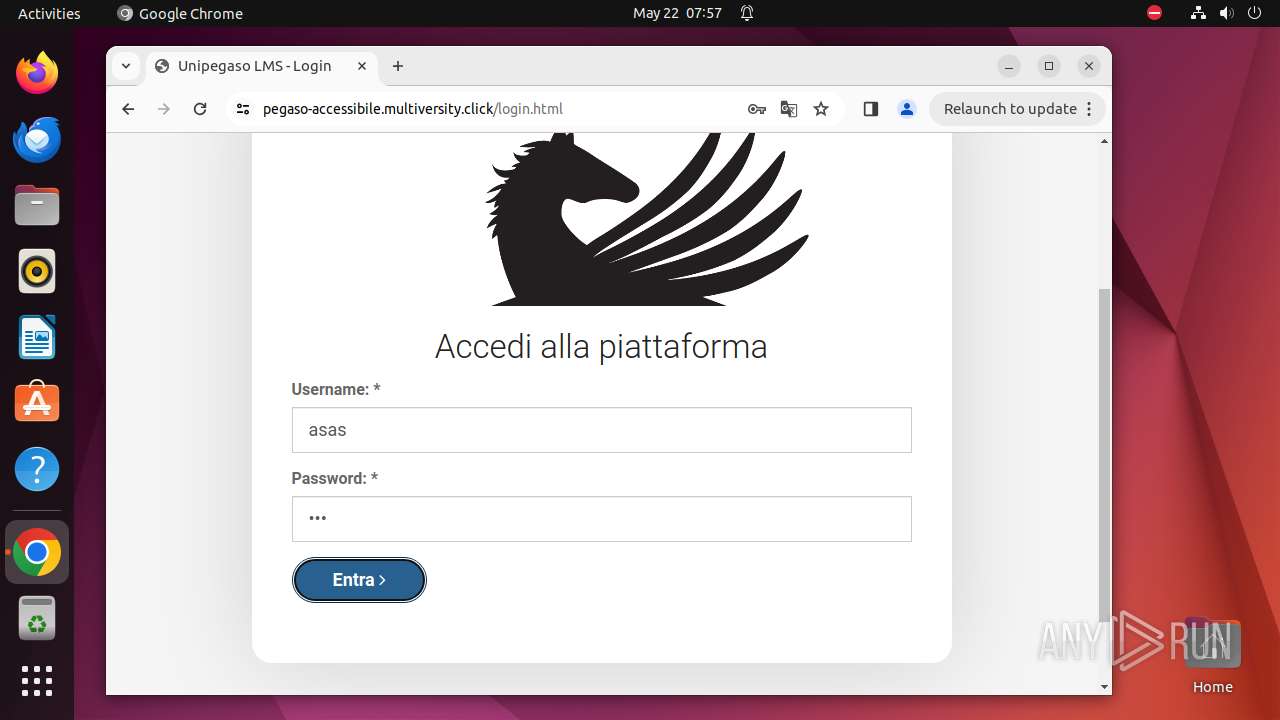Show applications grid

coord(37,681)
